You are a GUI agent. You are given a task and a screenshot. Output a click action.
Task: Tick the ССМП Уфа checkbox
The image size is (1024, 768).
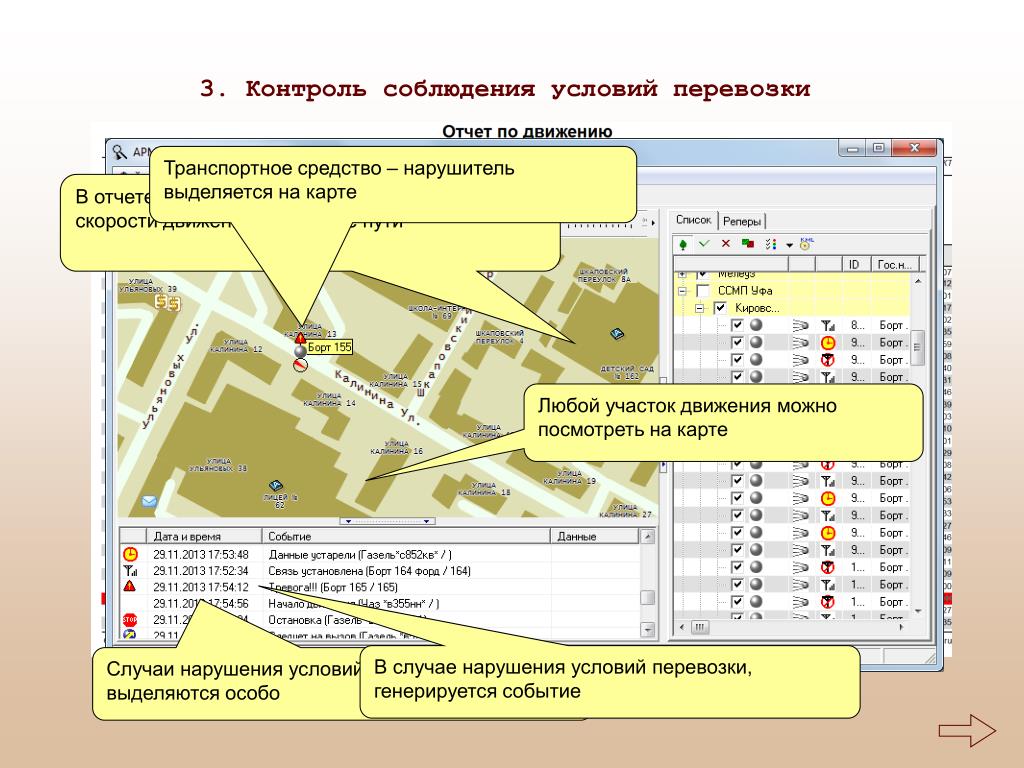tap(703, 291)
